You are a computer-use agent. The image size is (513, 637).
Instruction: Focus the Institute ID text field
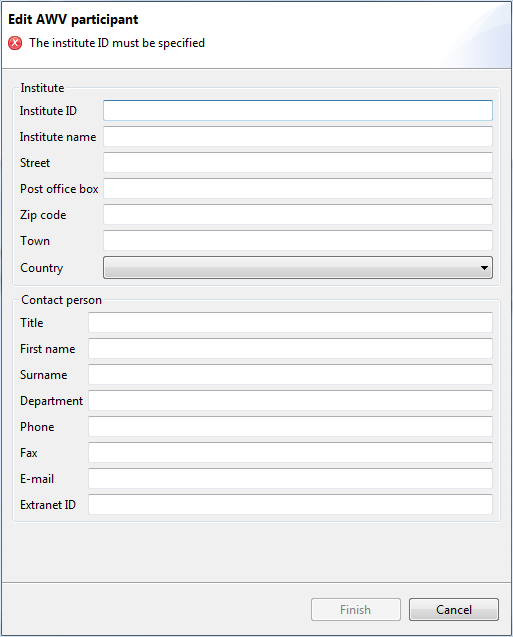(298, 110)
